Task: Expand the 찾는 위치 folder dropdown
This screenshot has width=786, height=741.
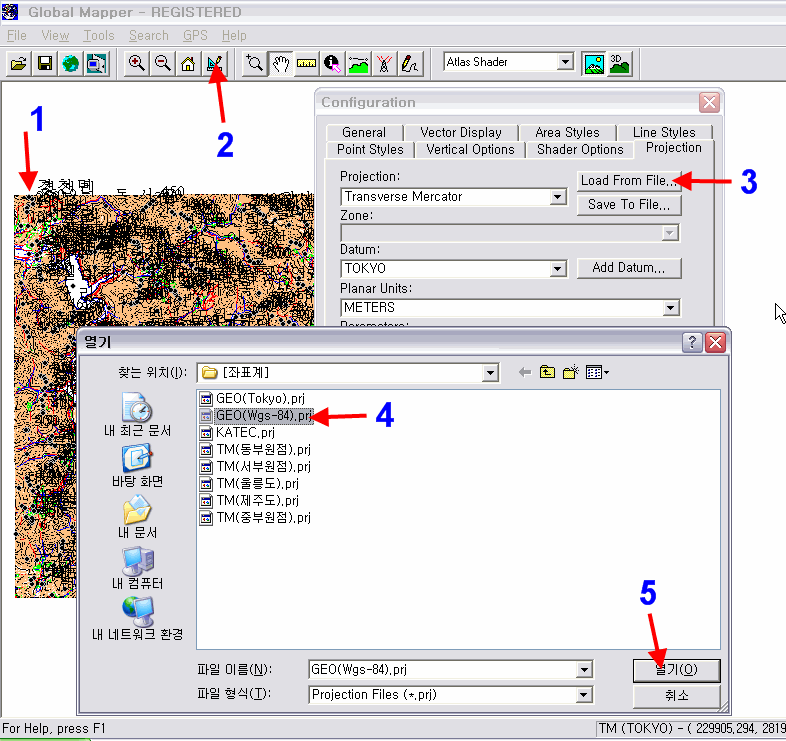Action: coord(490,373)
